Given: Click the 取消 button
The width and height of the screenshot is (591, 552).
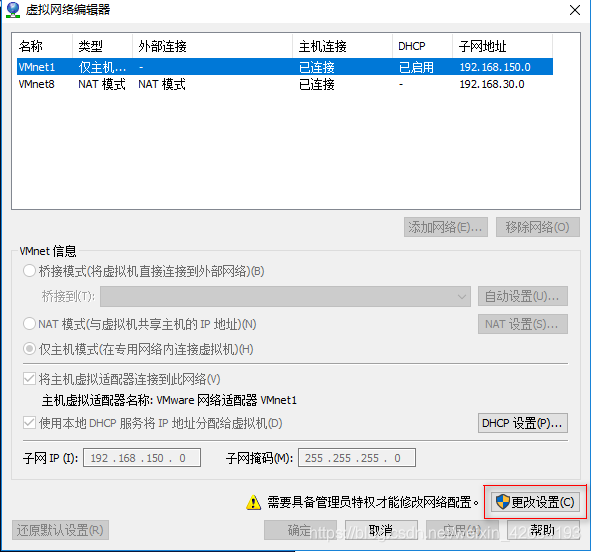Looking at the screenshot, I should [381, 530].
